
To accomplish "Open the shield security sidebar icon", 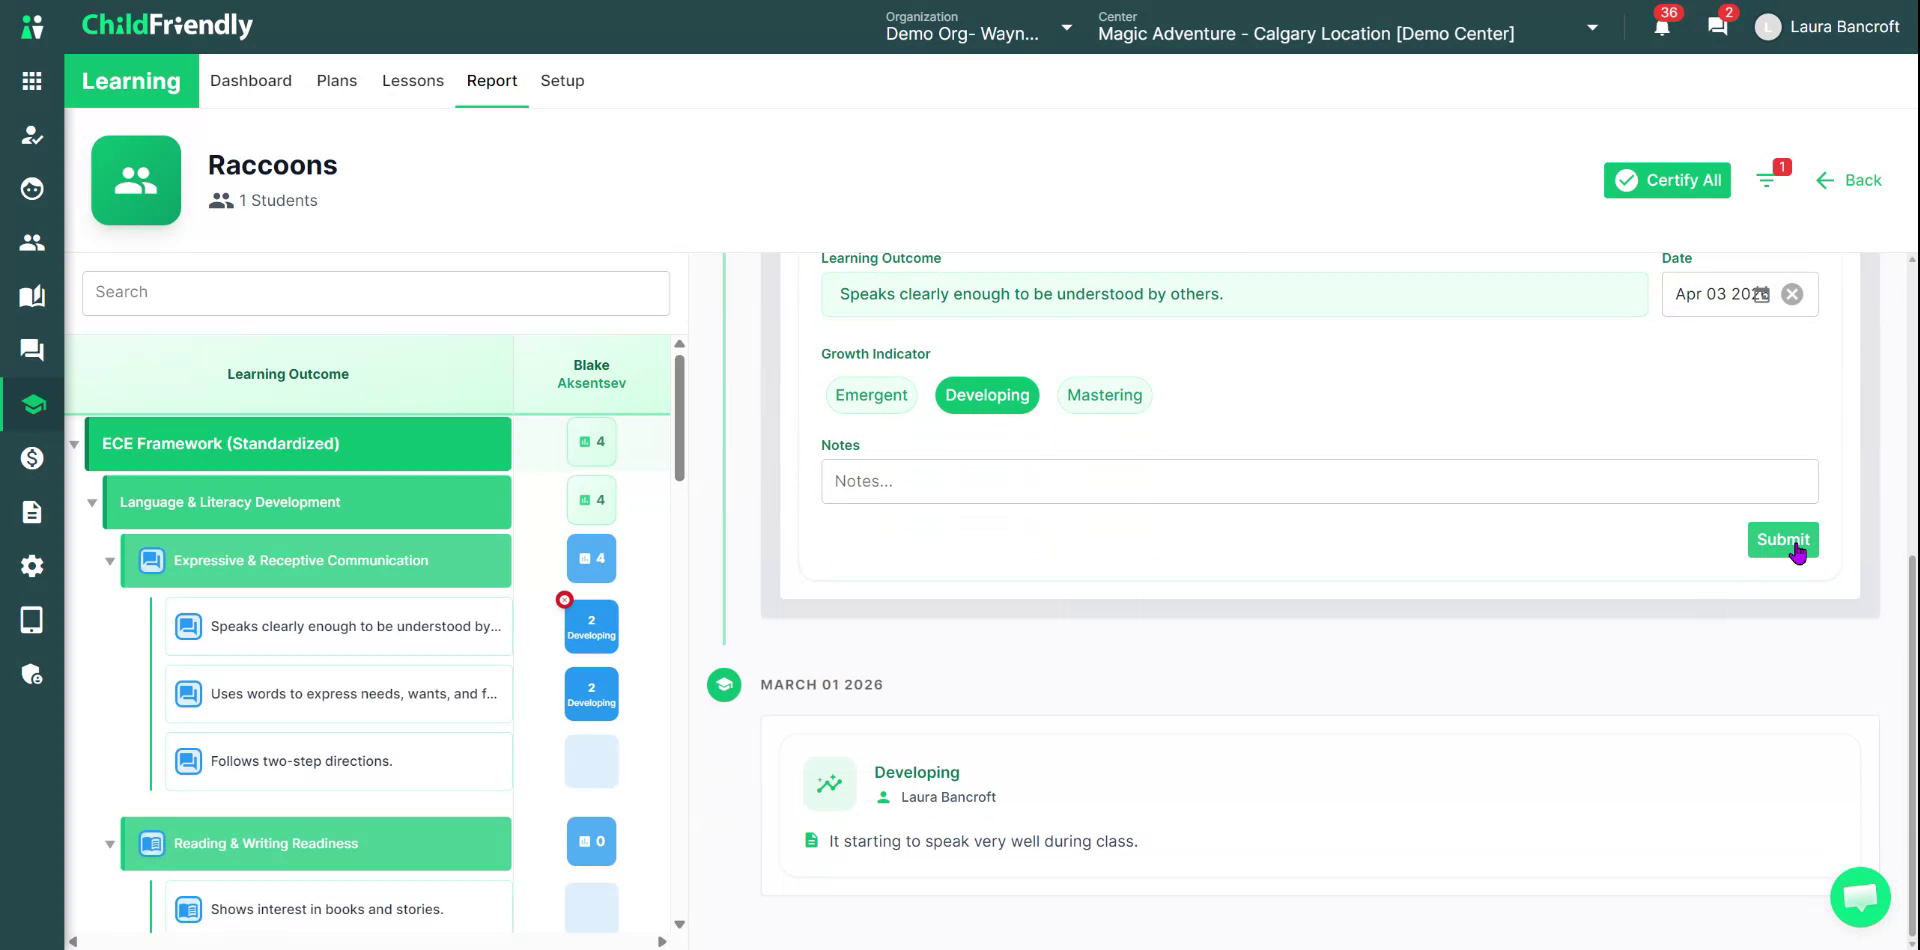I will pyautogui.click(x=32, y=674).
